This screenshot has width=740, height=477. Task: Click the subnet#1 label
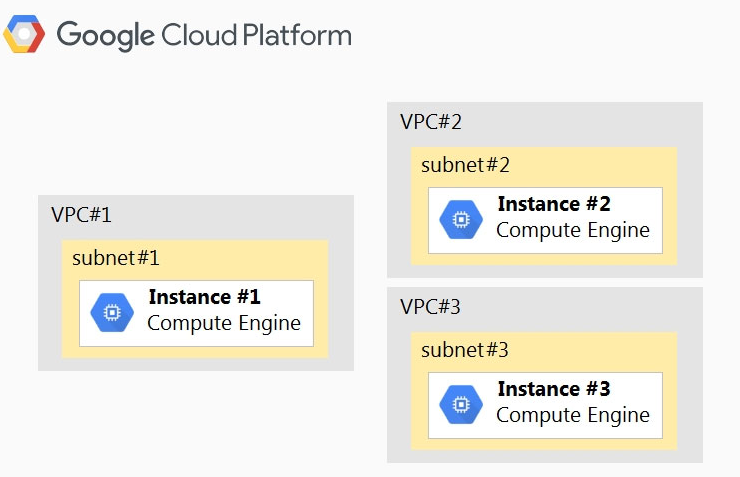(116, 258)
